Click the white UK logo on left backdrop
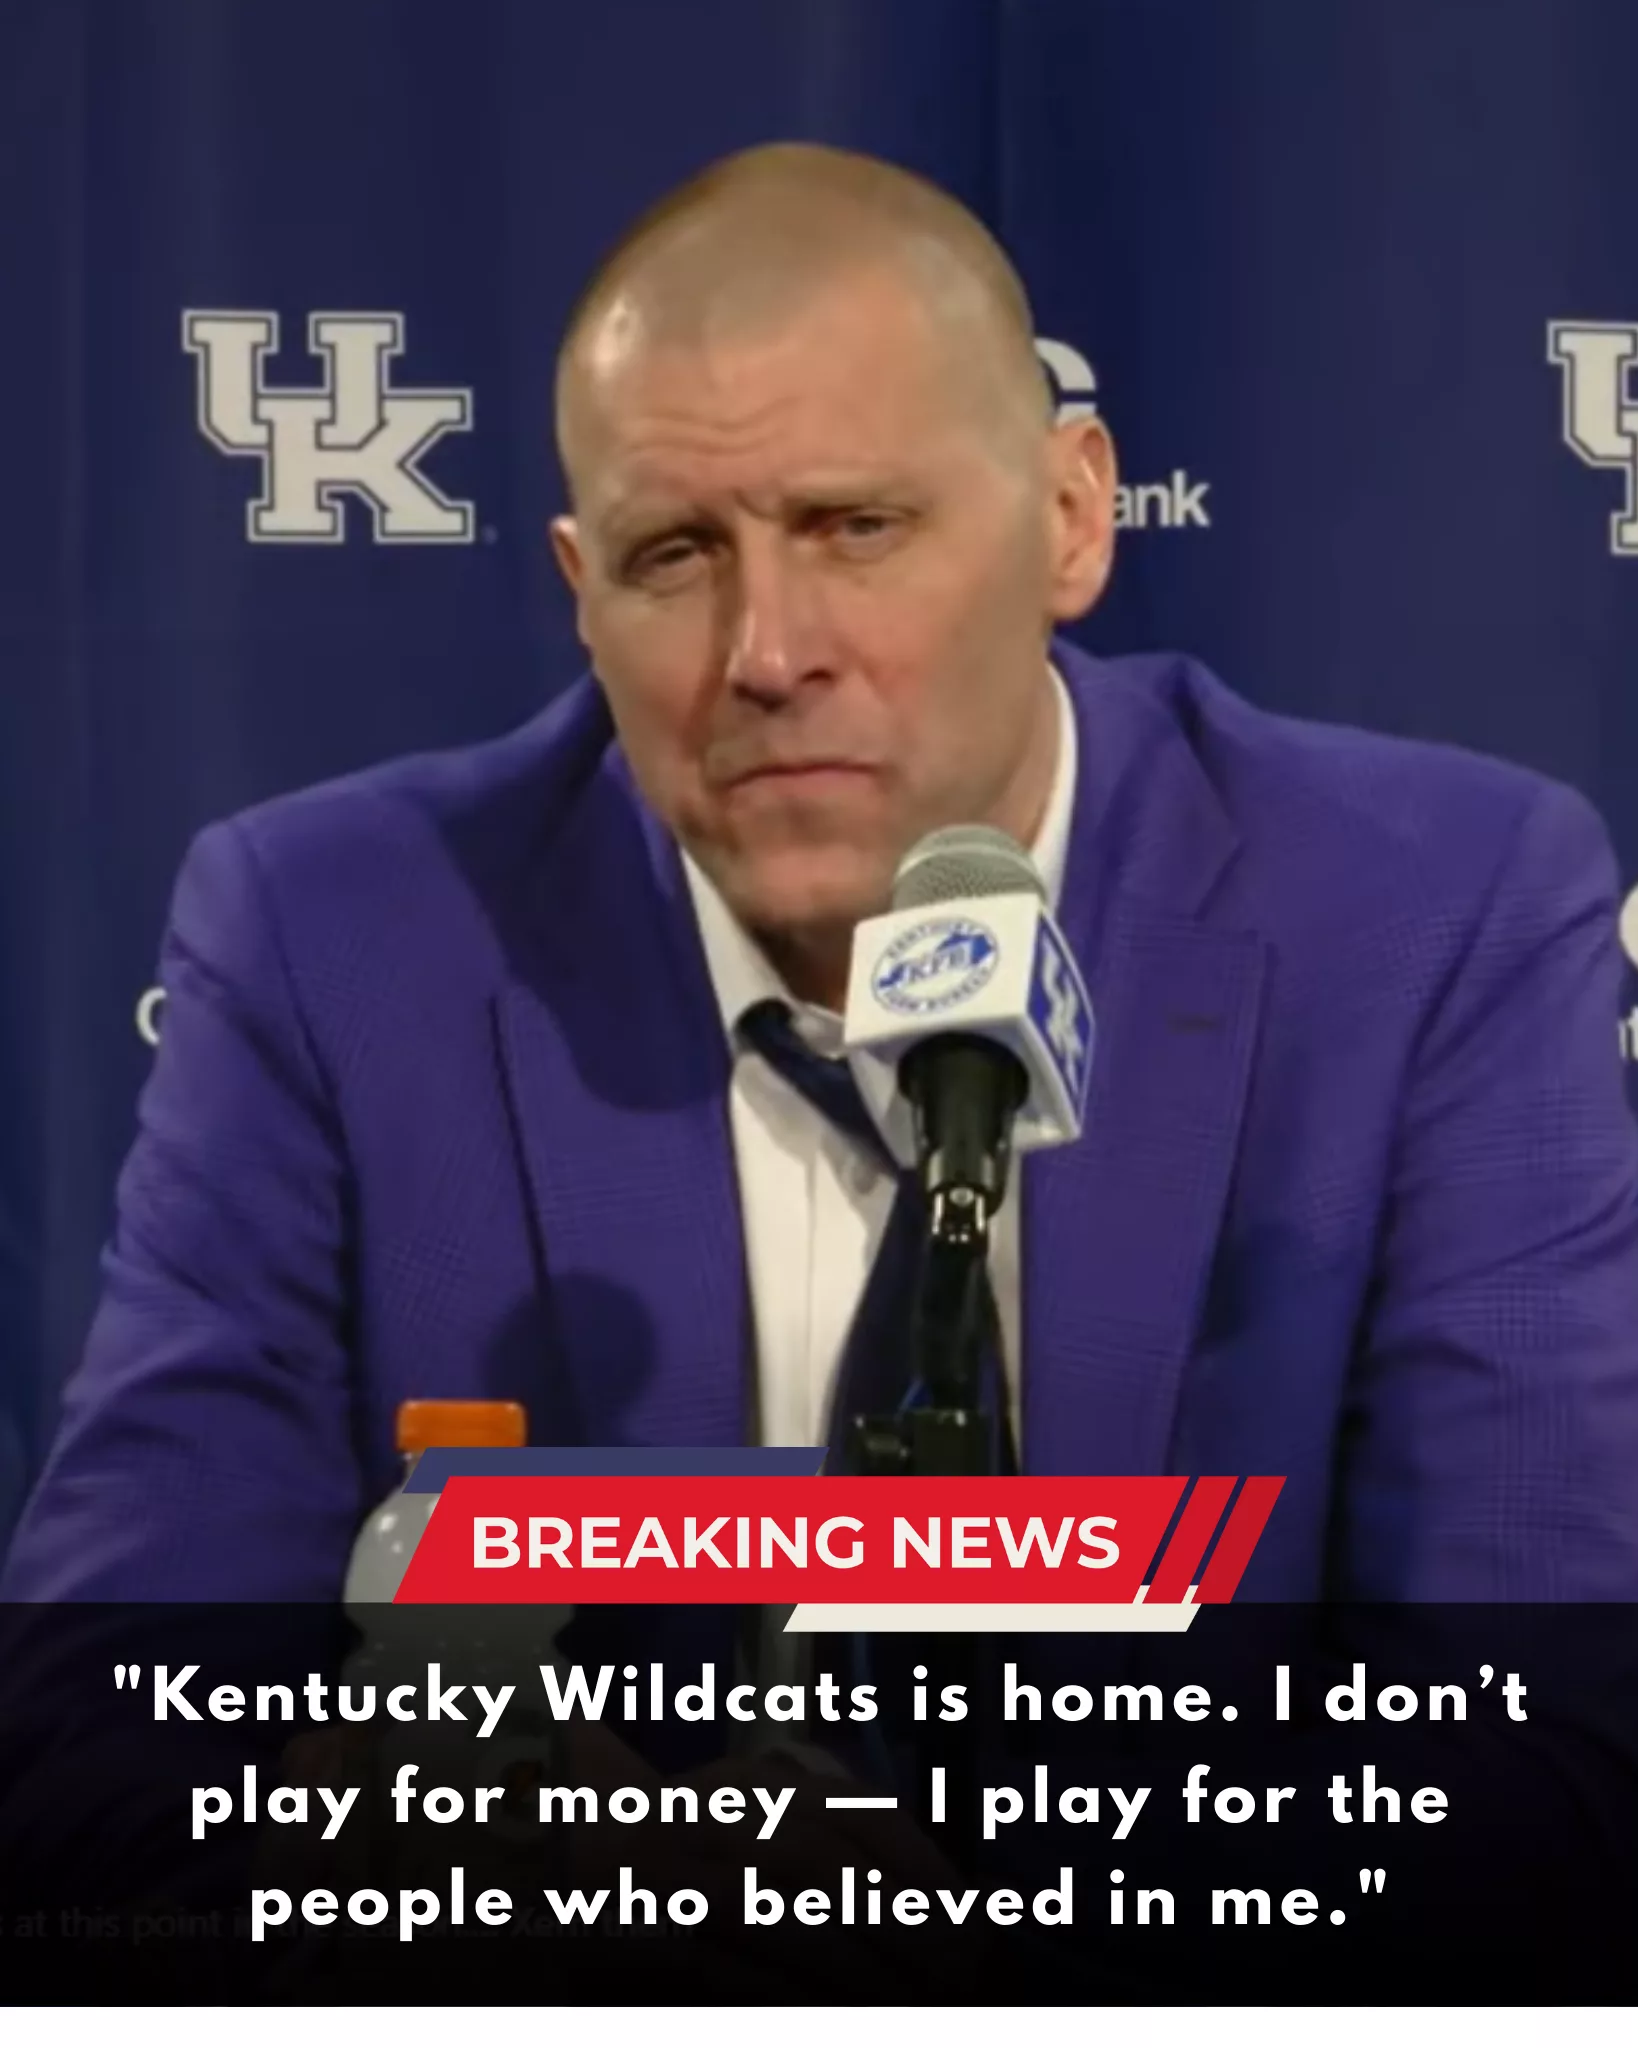The image size is (1638, 2048). click(x=328, y=427)
